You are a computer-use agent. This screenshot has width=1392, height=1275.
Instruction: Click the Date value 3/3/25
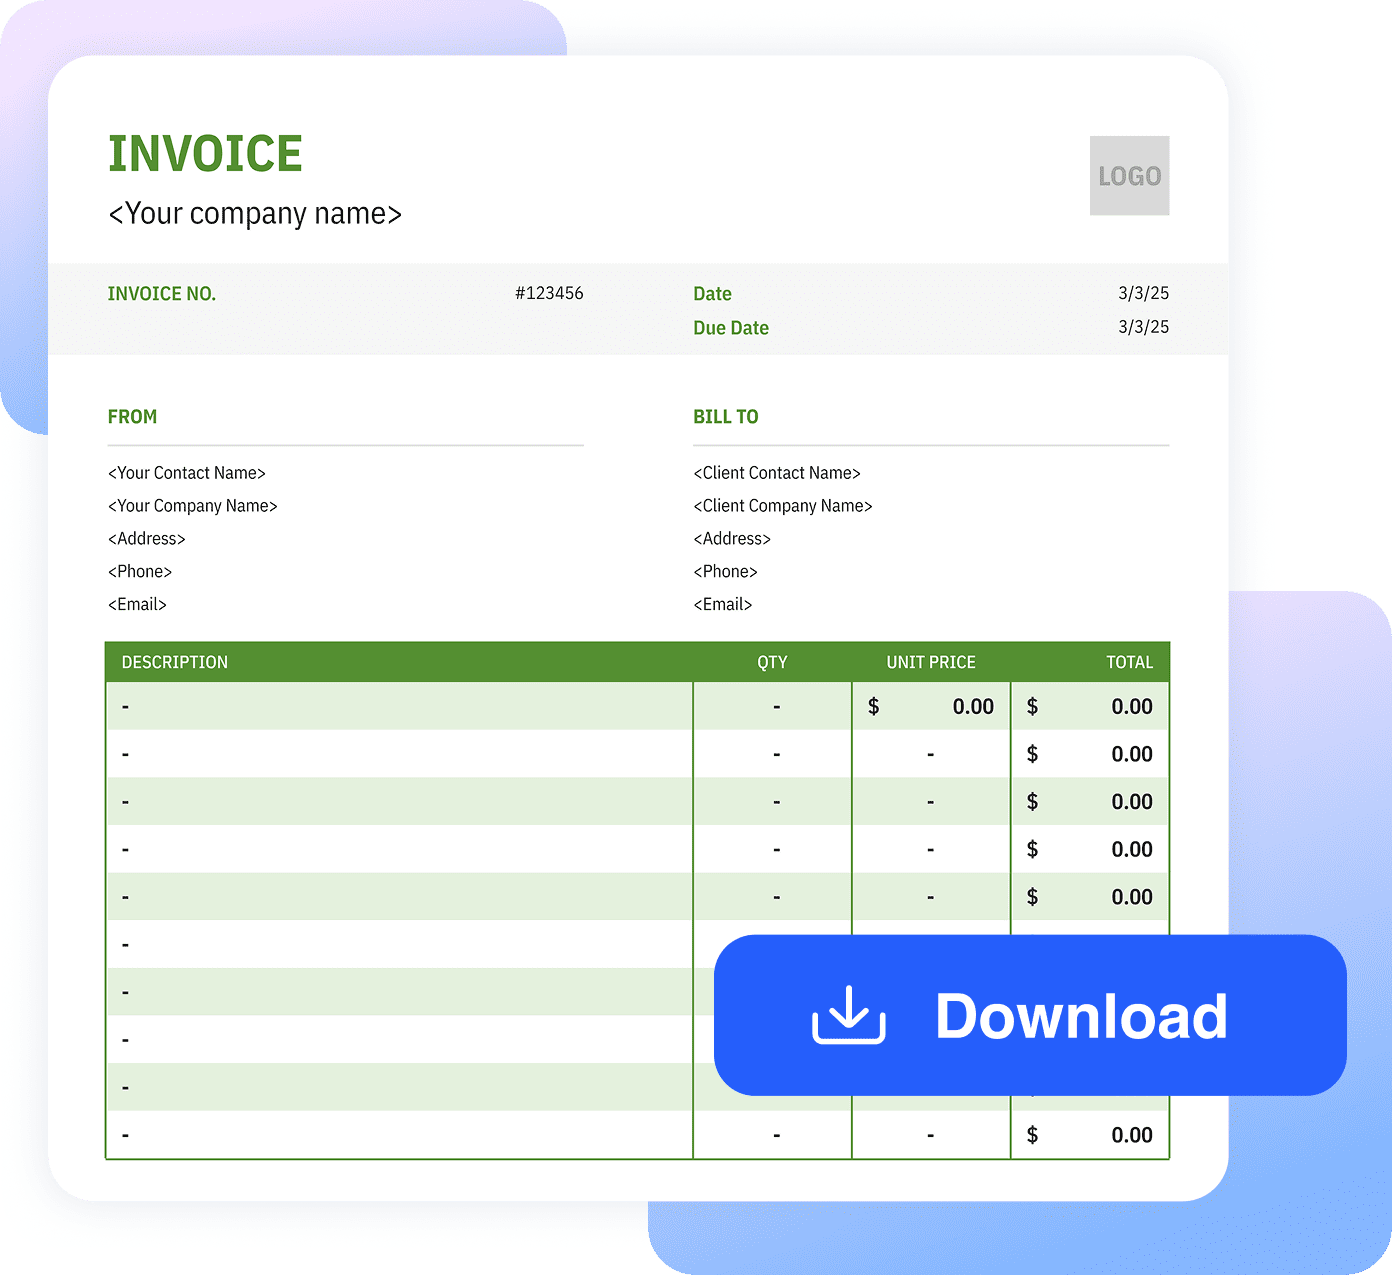tap(1143, 293)
